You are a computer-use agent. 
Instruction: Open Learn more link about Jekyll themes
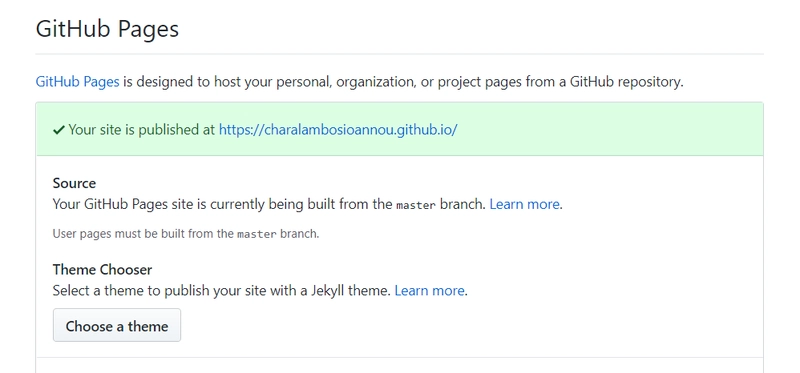point(430,291)
